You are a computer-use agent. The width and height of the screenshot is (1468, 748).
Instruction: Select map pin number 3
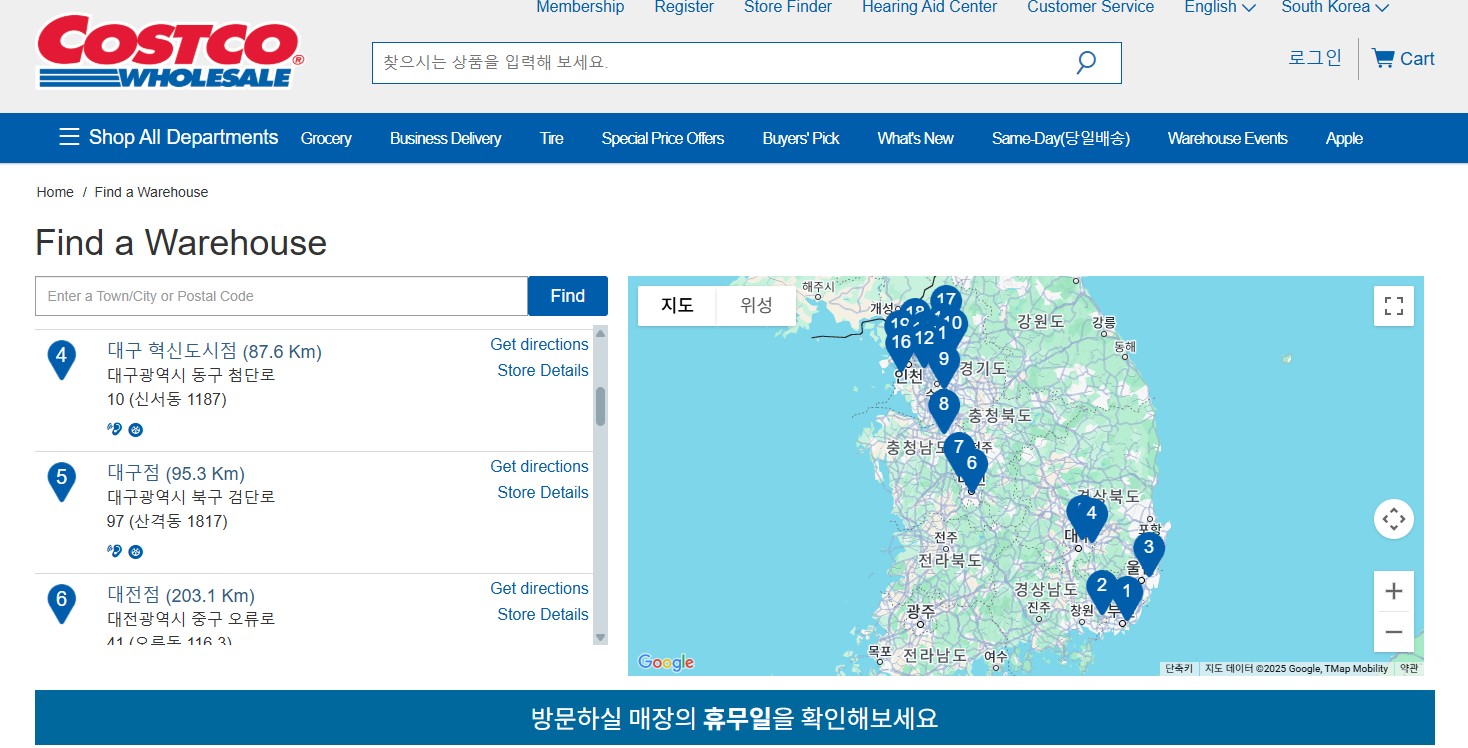(1149, 551)
